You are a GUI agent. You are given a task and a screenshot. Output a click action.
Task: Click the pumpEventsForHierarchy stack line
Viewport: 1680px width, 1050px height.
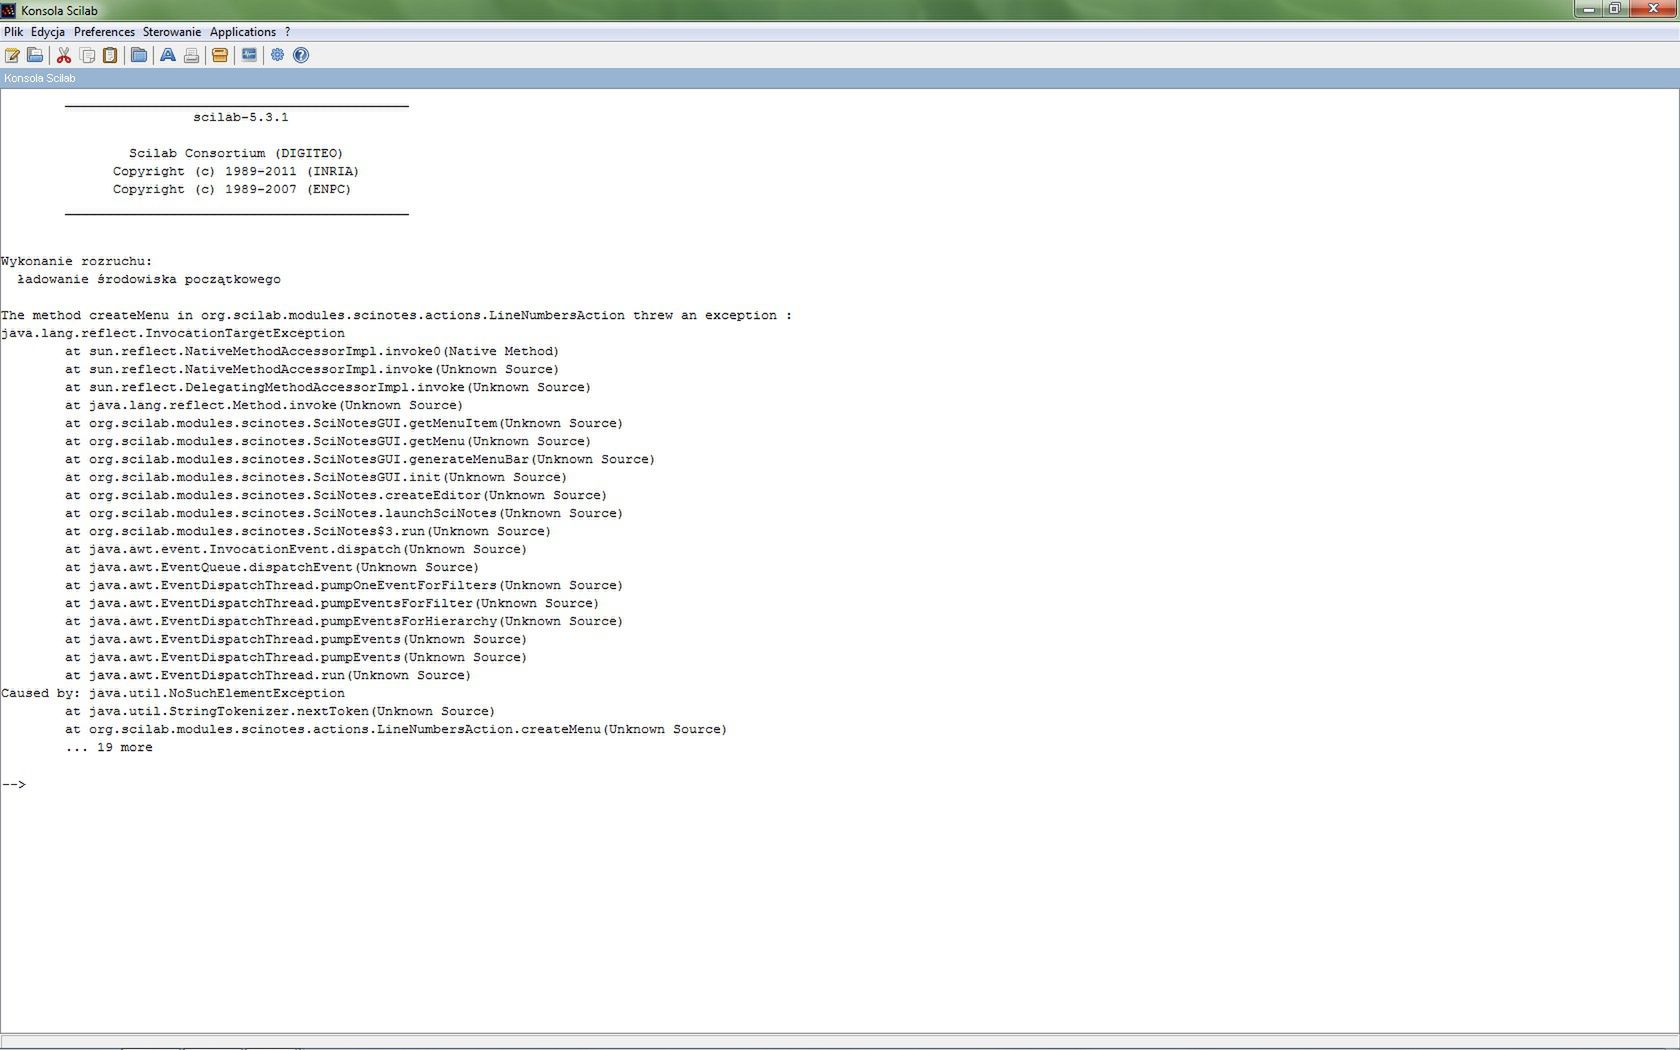(344, 621)
